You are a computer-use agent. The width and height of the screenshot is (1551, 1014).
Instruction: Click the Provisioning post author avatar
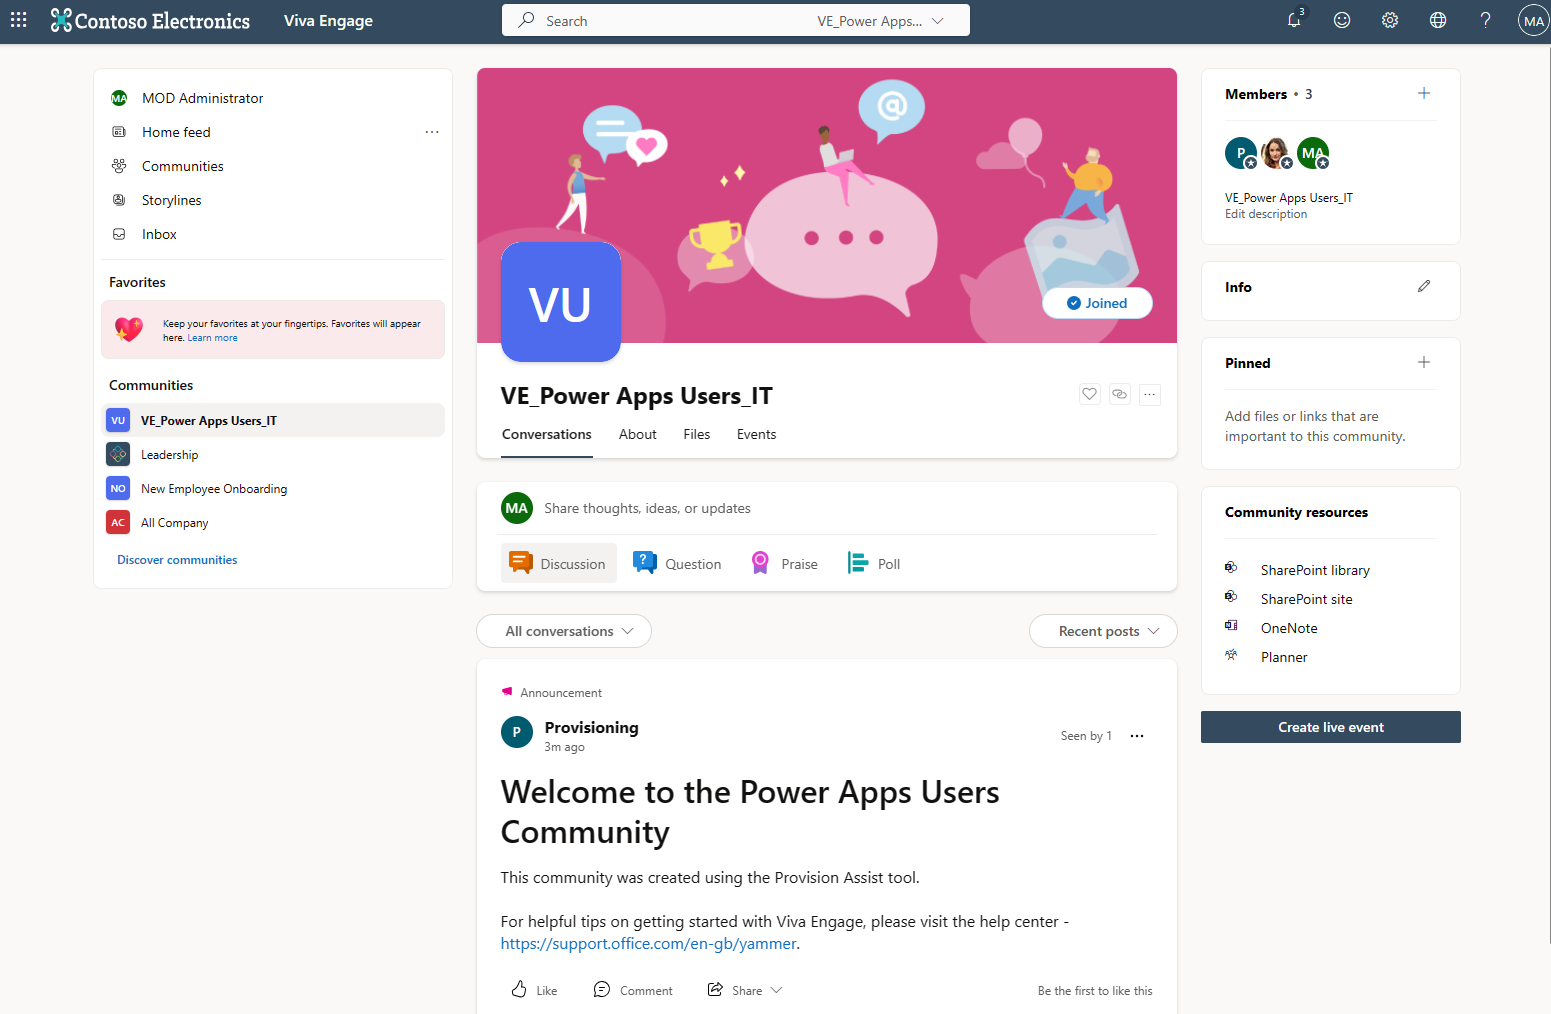[517, 732]
